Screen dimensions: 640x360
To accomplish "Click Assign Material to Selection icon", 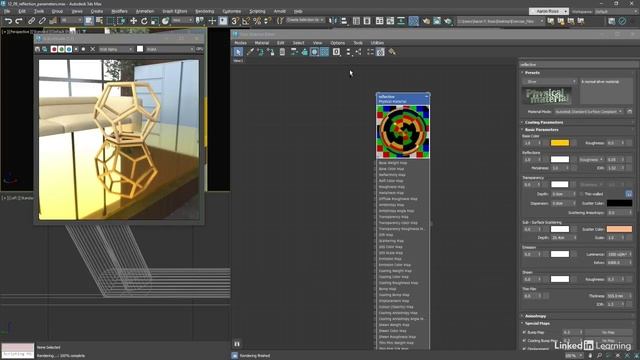I will tap(271, 52).
